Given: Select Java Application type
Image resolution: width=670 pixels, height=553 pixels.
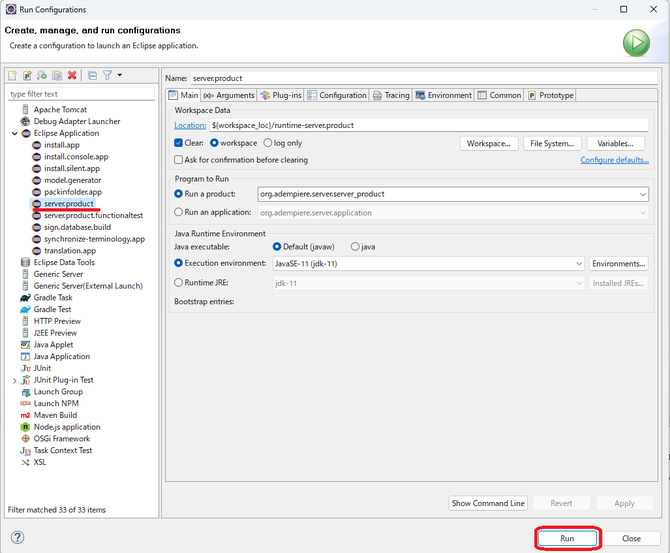Looking at the screenshot, I should pos(62,356).
